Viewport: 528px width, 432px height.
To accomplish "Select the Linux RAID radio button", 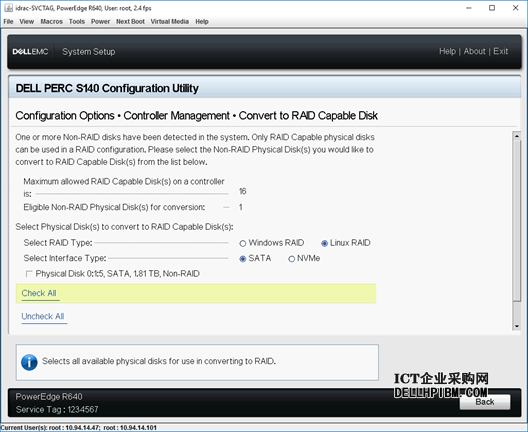I will [324, 243].
